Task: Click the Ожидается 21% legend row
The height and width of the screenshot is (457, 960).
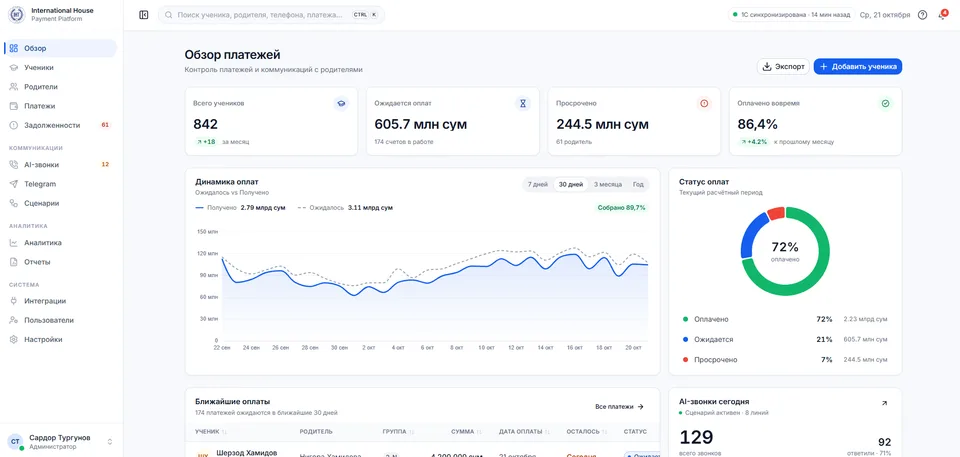Action: click(x=785, y=339)
